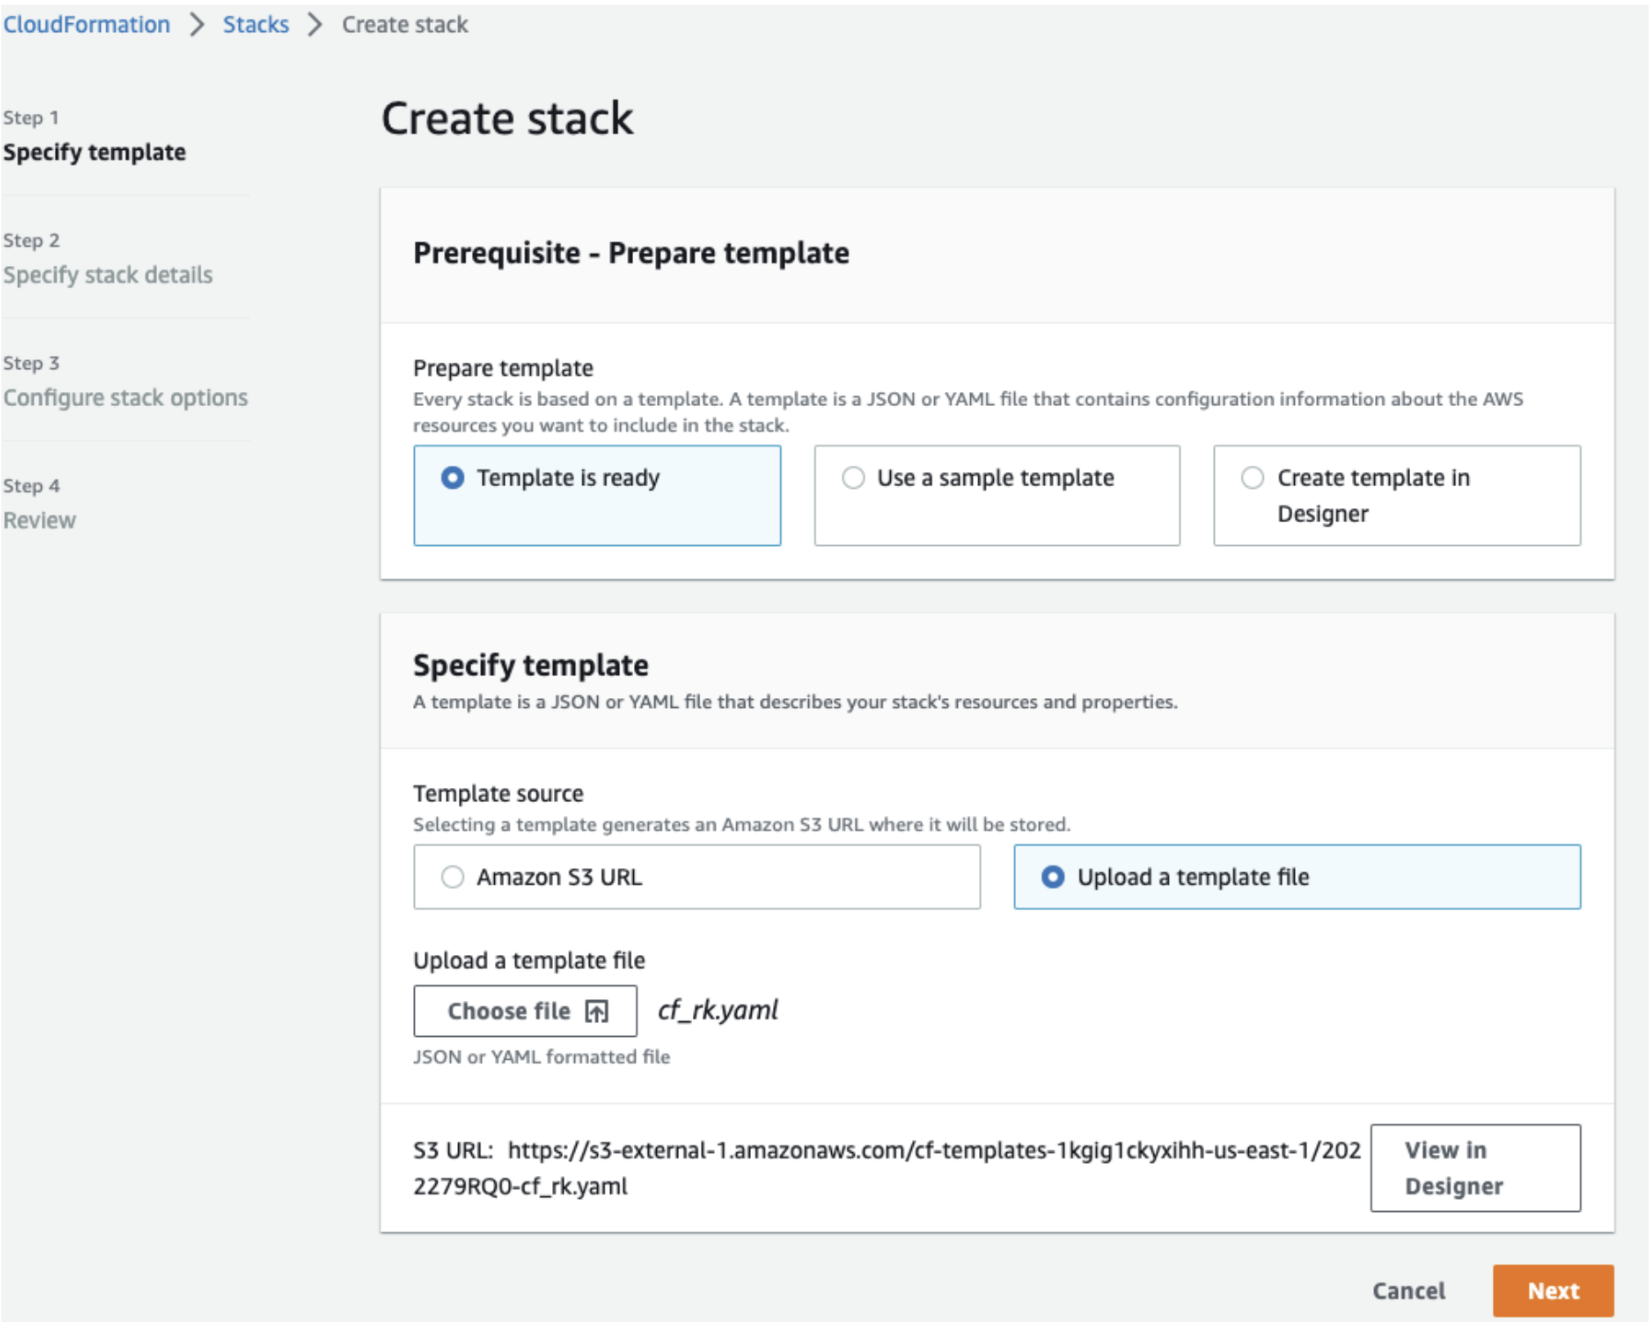
Task: Go to Step 2 Specify stack details
Action: tap(109, 274)
